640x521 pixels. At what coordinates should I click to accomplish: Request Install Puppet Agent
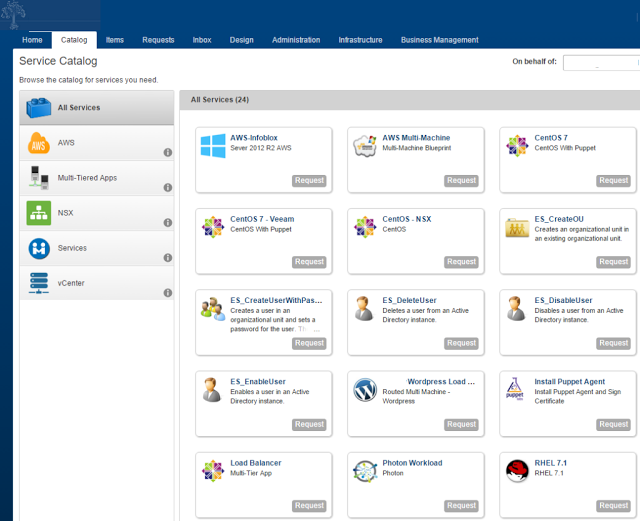(x=613, y=425)
